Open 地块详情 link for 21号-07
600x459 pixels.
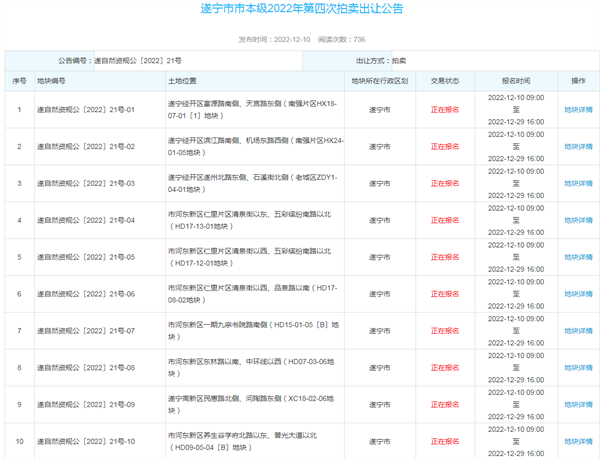578,331
